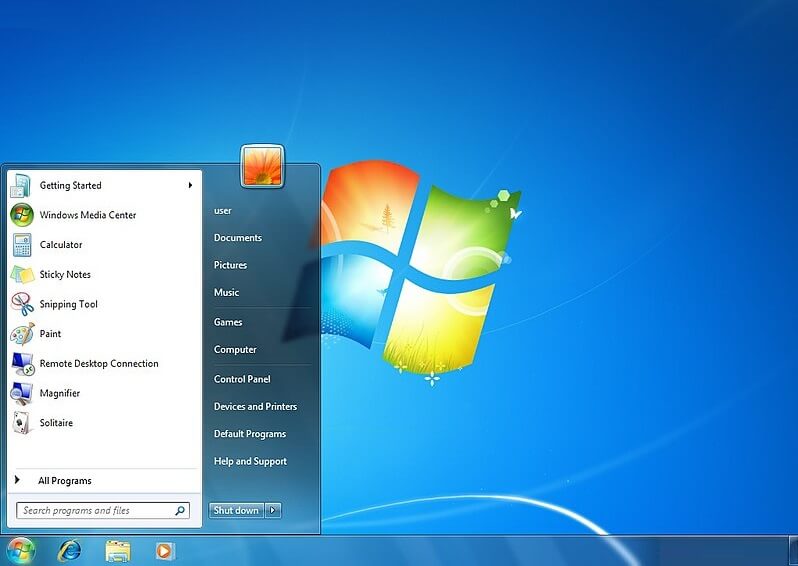The height and width of the screenshot is (566, 798).
Task: Launch the Snipping Tool scissors icon
Action: 22,304
